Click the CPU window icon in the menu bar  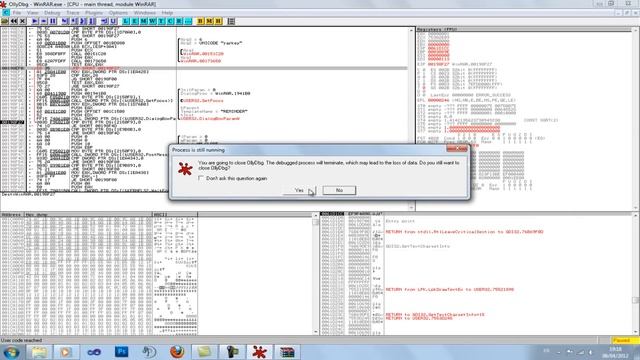click(x=5, y=13)
